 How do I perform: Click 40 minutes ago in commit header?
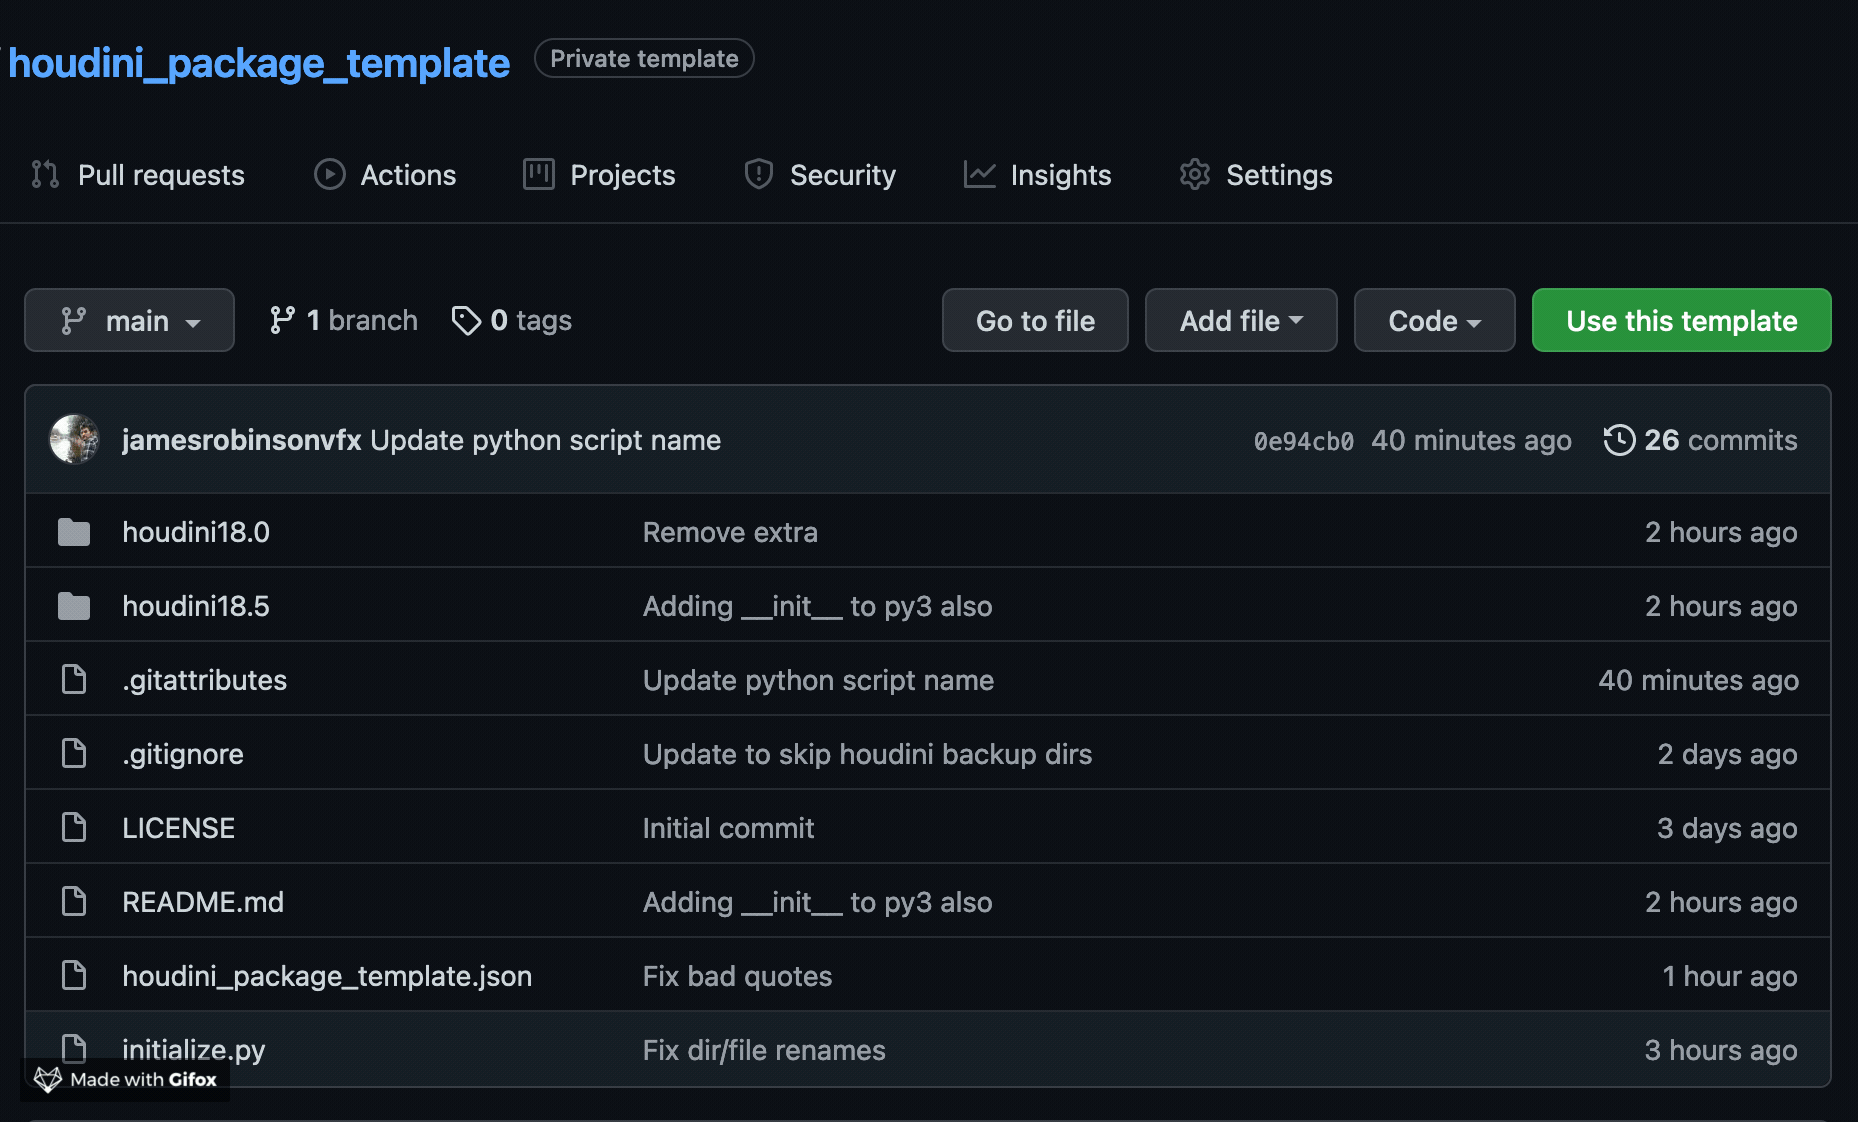click(x=1471, y=440)
